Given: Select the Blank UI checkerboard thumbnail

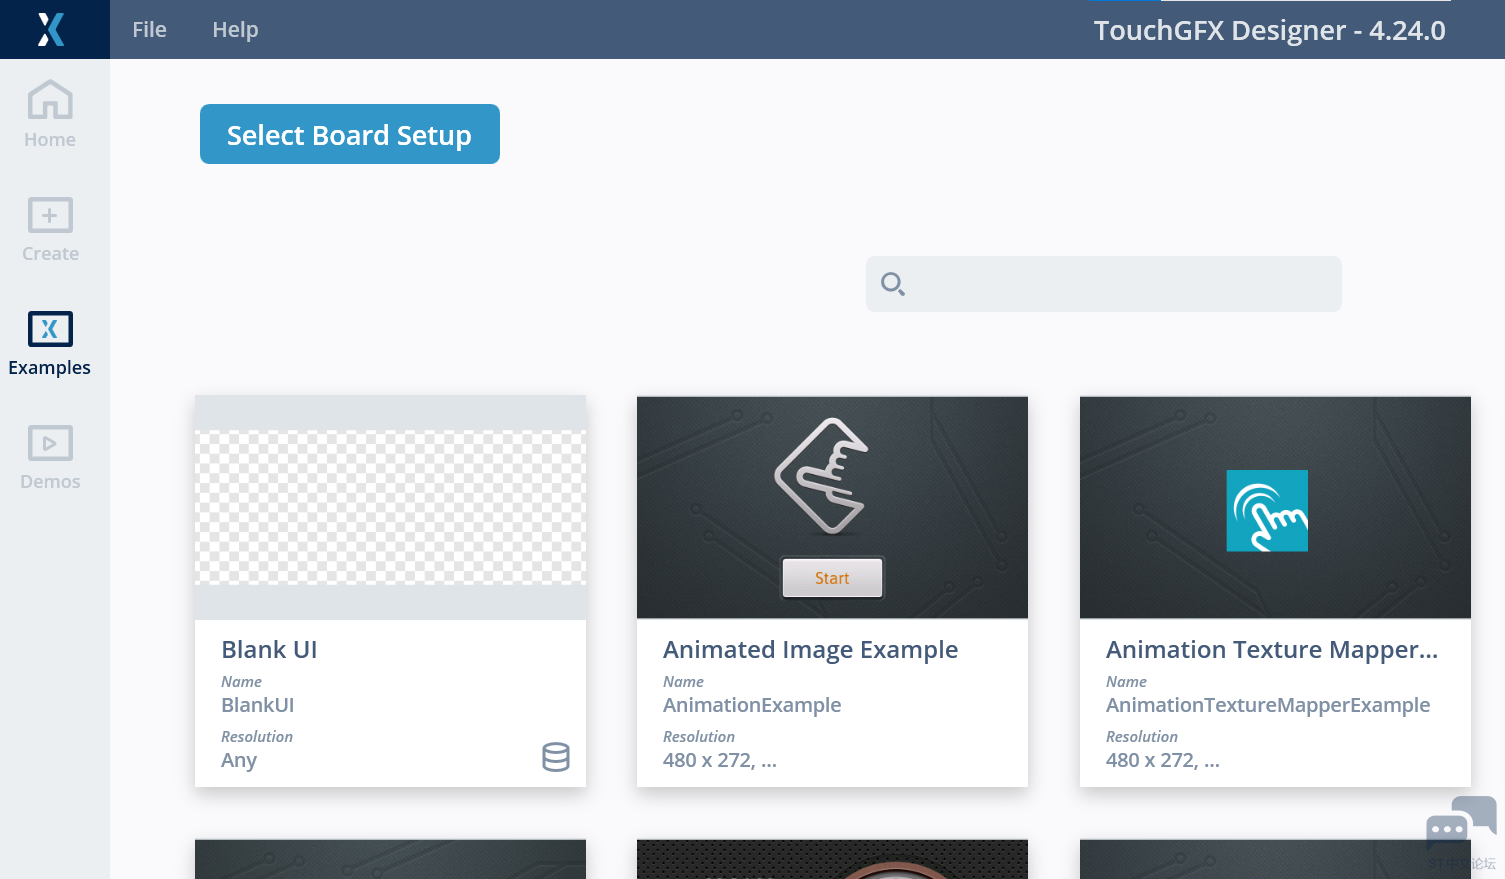Looking at the screenshot, I should tap(390, 508).
